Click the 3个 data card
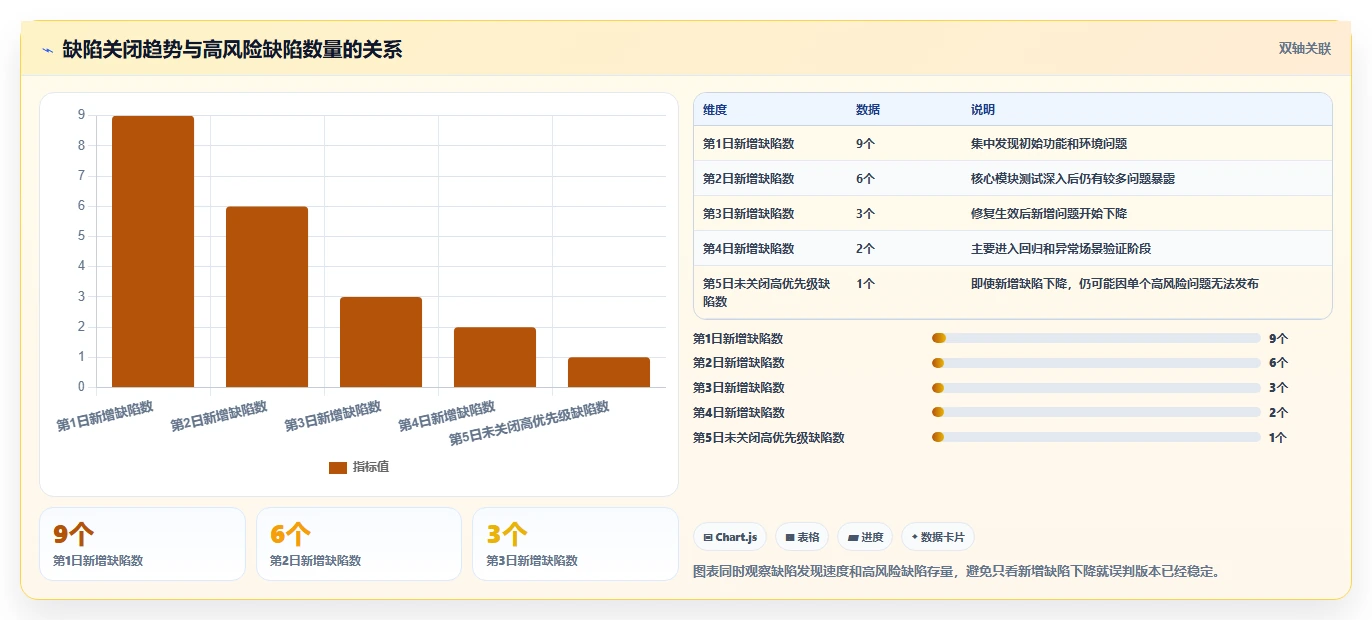Viewport: 1372px width, 620px height. [575, 544]
